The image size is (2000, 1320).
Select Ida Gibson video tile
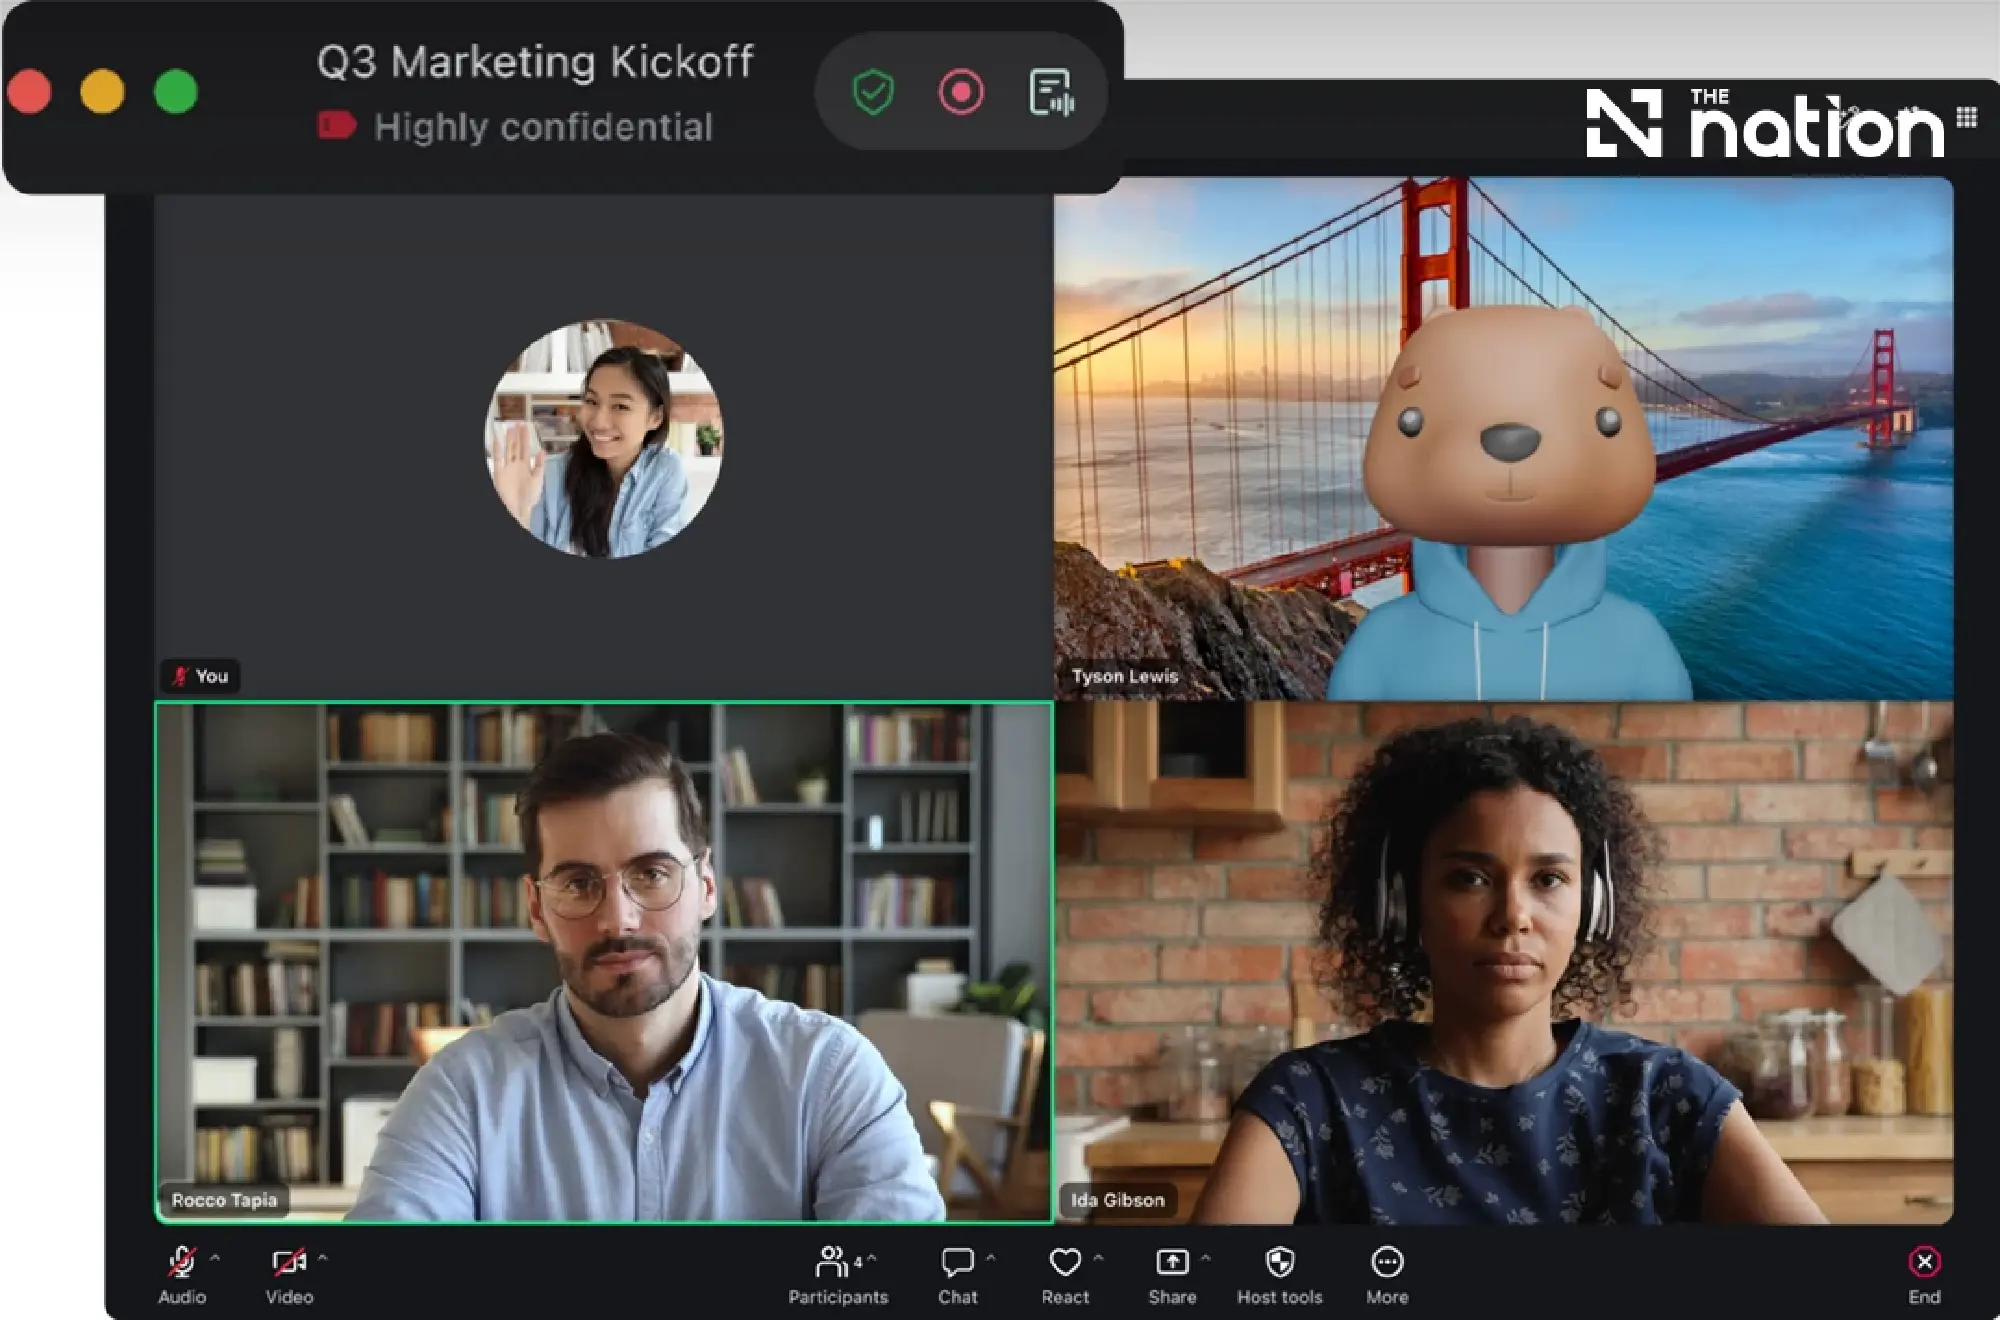[1504, 962]
